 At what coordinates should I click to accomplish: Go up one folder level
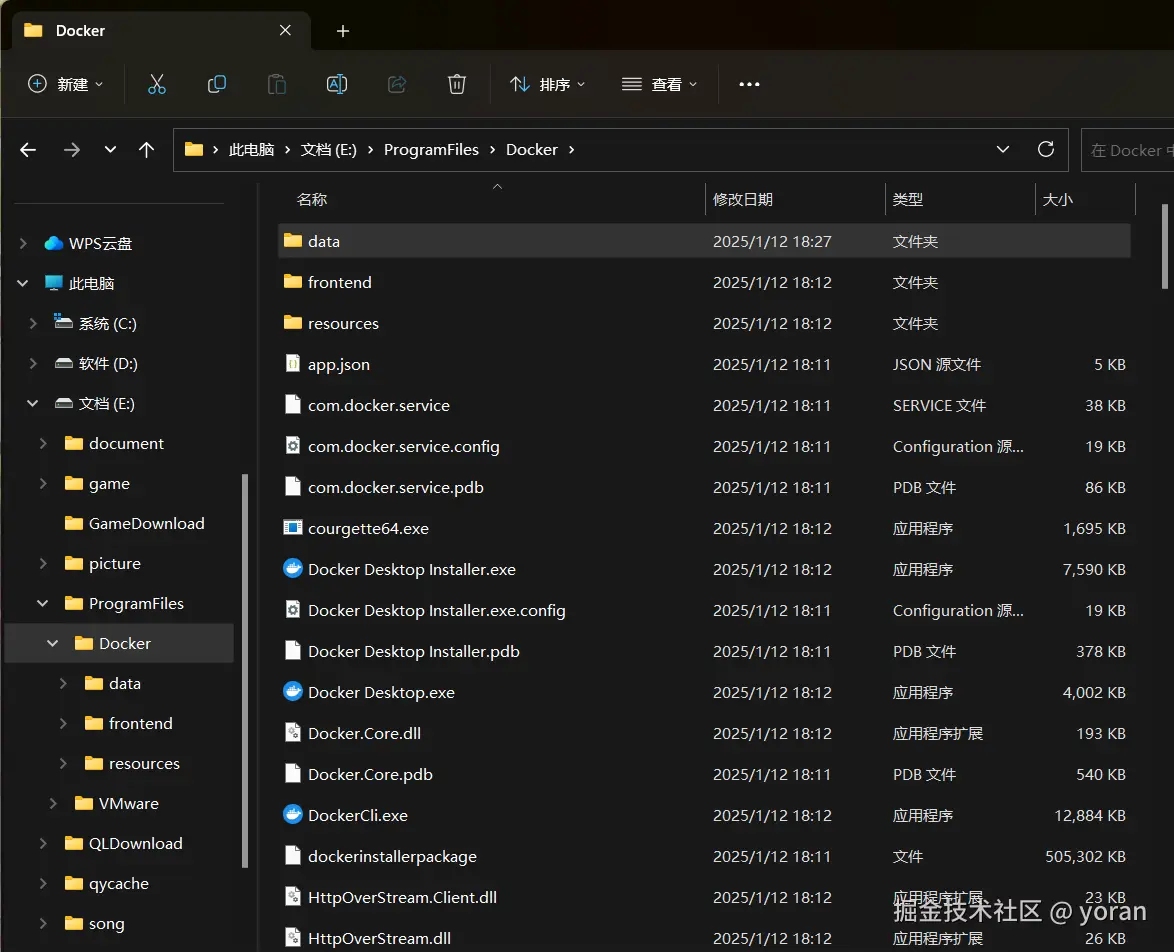147,150
